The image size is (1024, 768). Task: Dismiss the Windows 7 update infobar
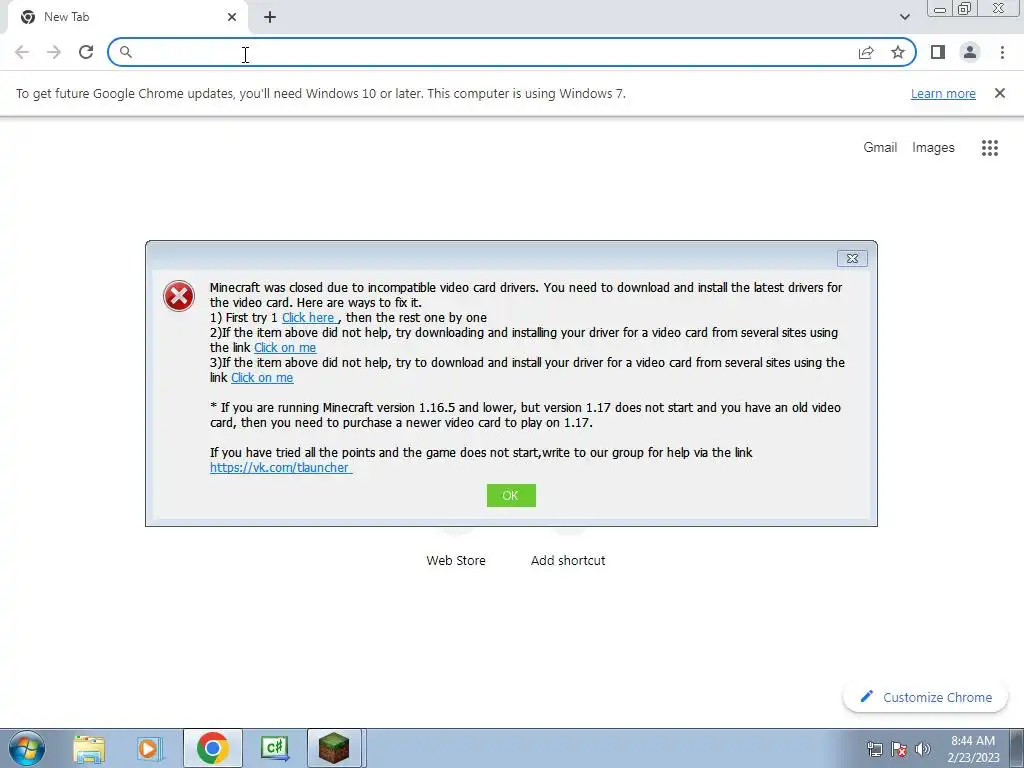point(999,93)
